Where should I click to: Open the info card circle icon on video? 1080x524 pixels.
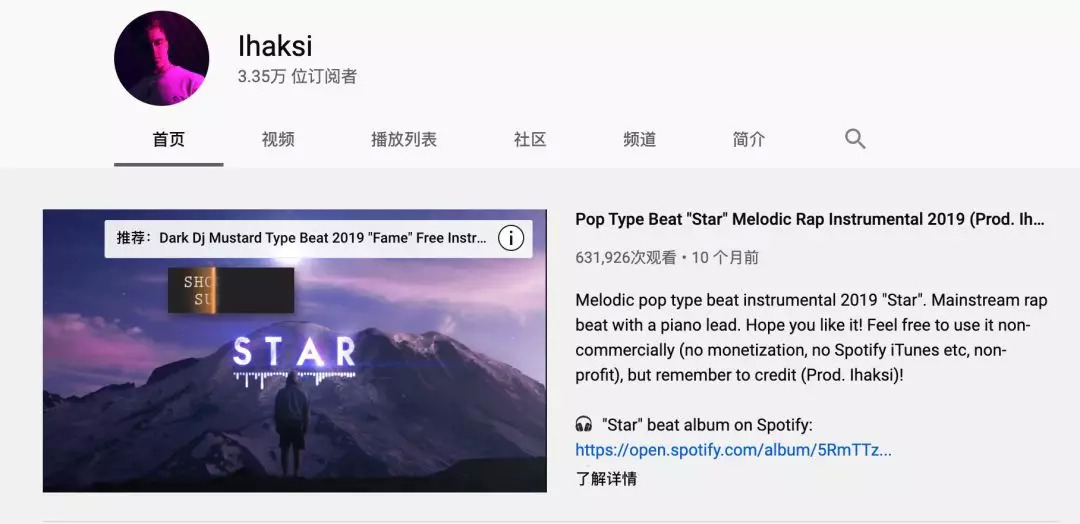[510, 239]
